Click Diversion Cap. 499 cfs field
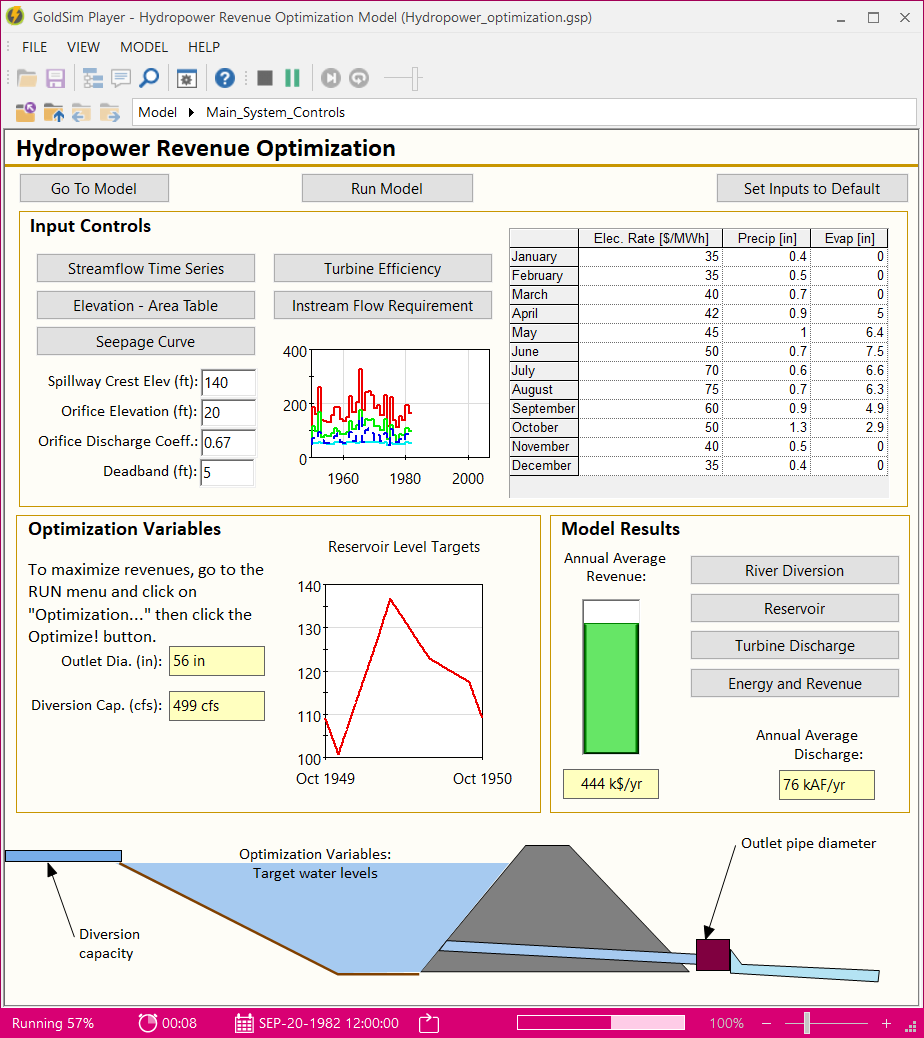 click(217, 706)
